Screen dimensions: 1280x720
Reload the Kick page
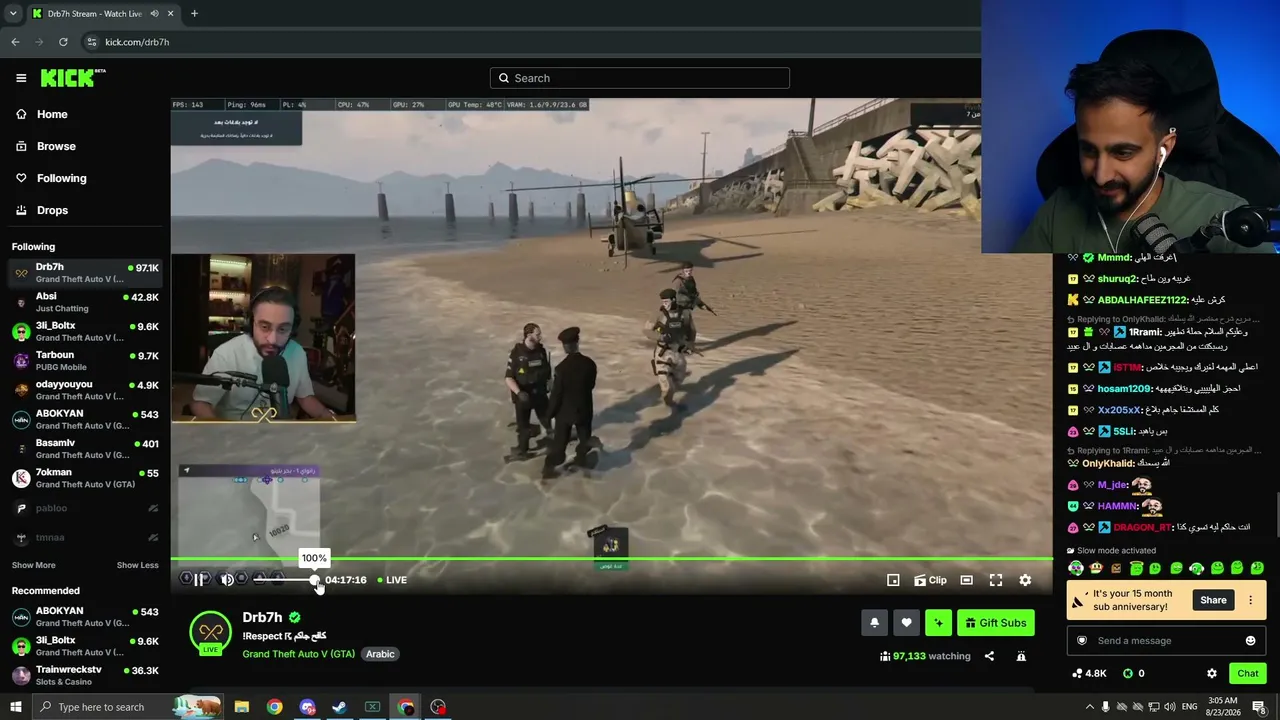(63, 42)
